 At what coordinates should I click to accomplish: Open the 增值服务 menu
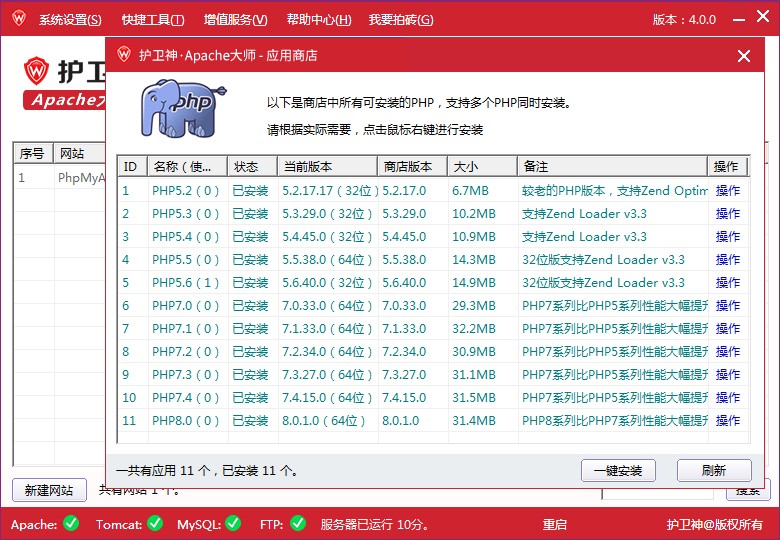[x=235, y=20]
